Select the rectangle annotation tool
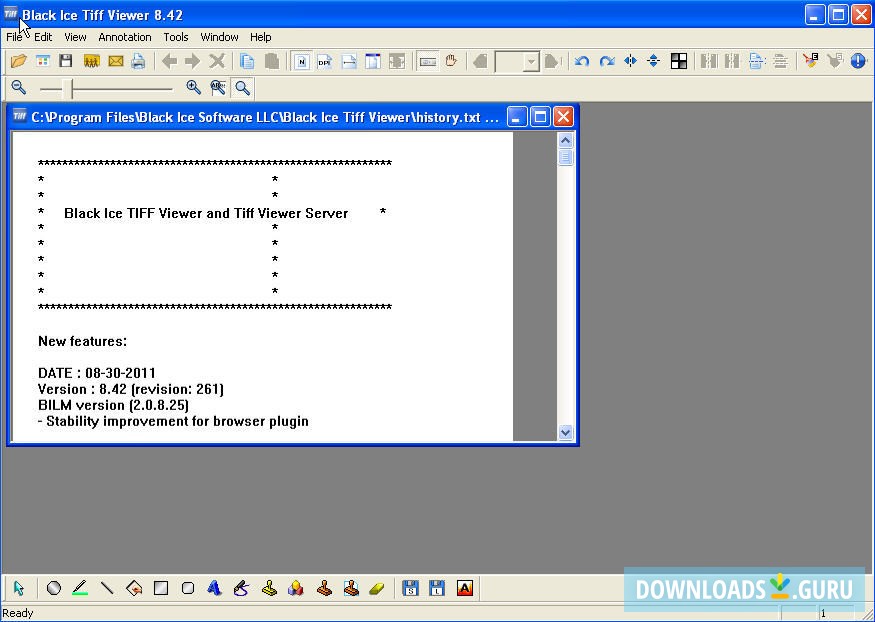The image size is (875, 622). (161, 588)
